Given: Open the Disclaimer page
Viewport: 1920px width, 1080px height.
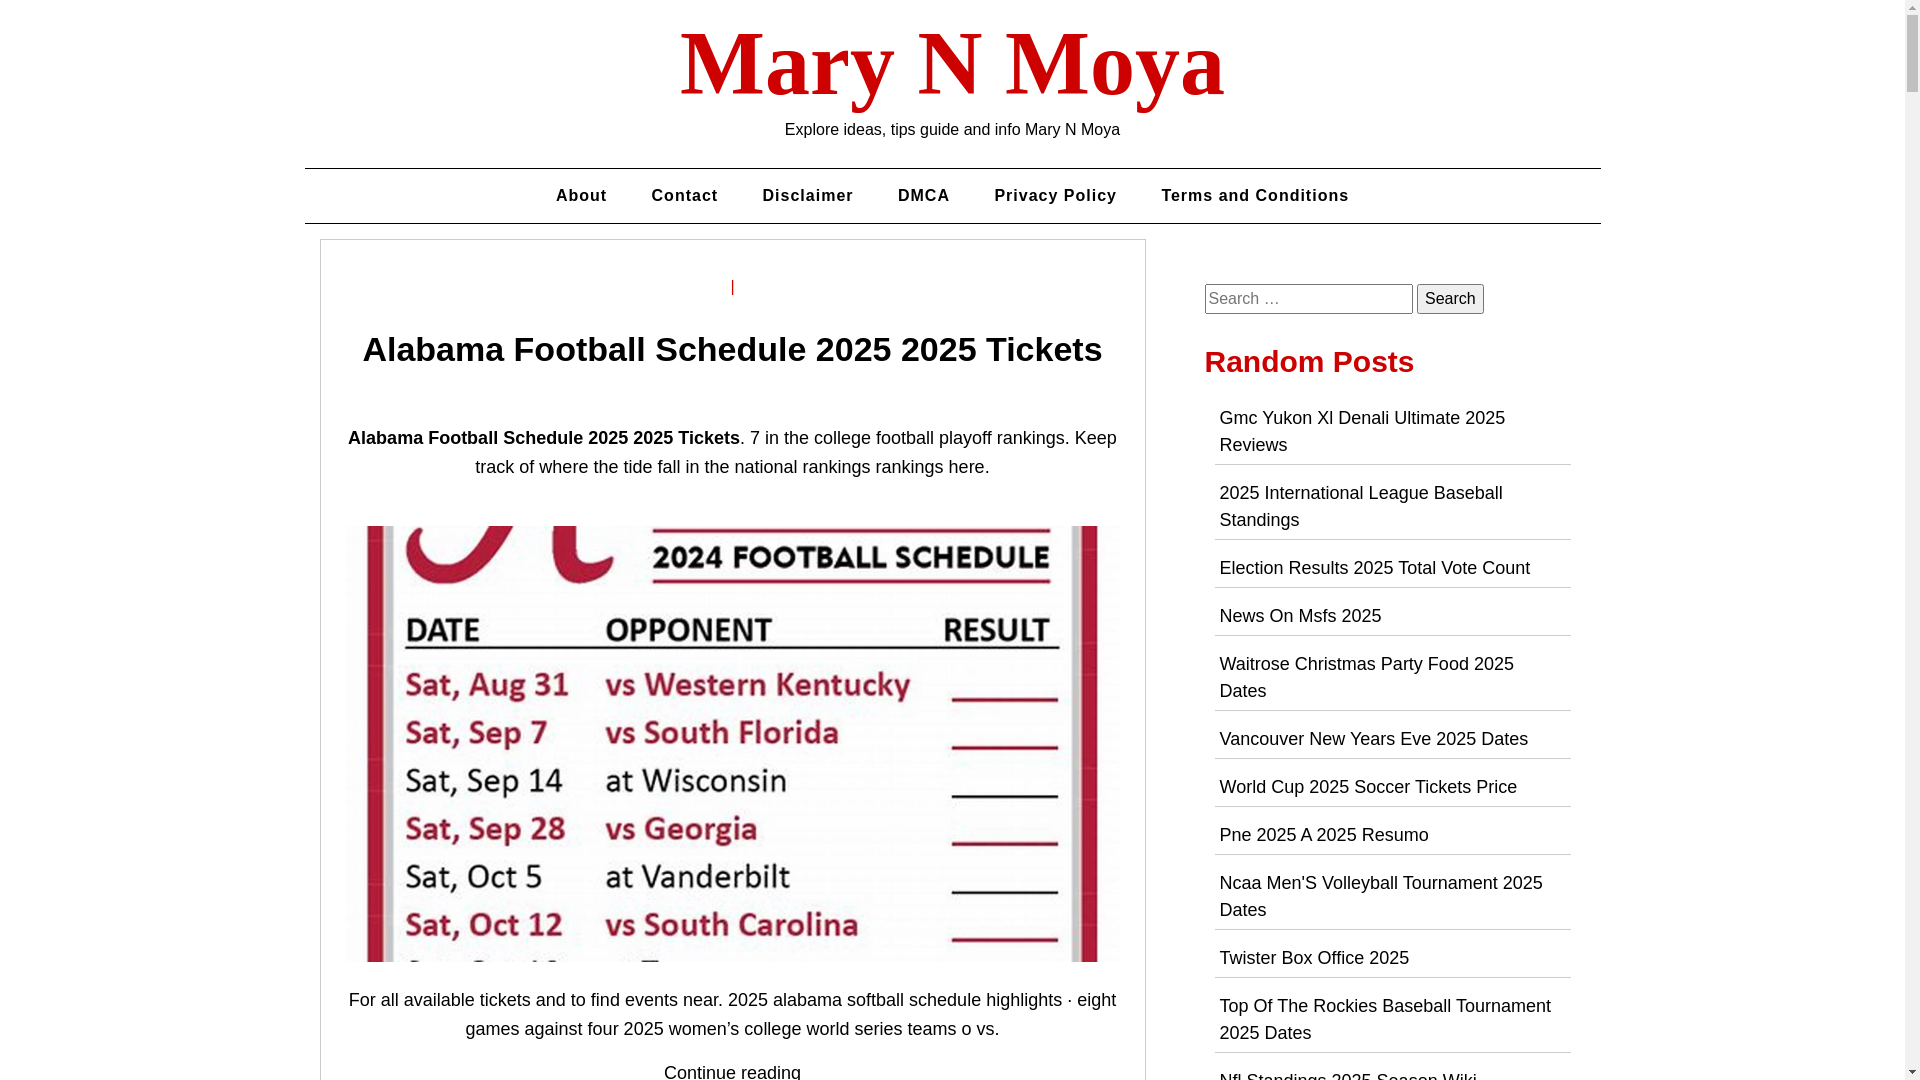Looking at the screenshot, I should pyautogui.click(x=807, y=196).
